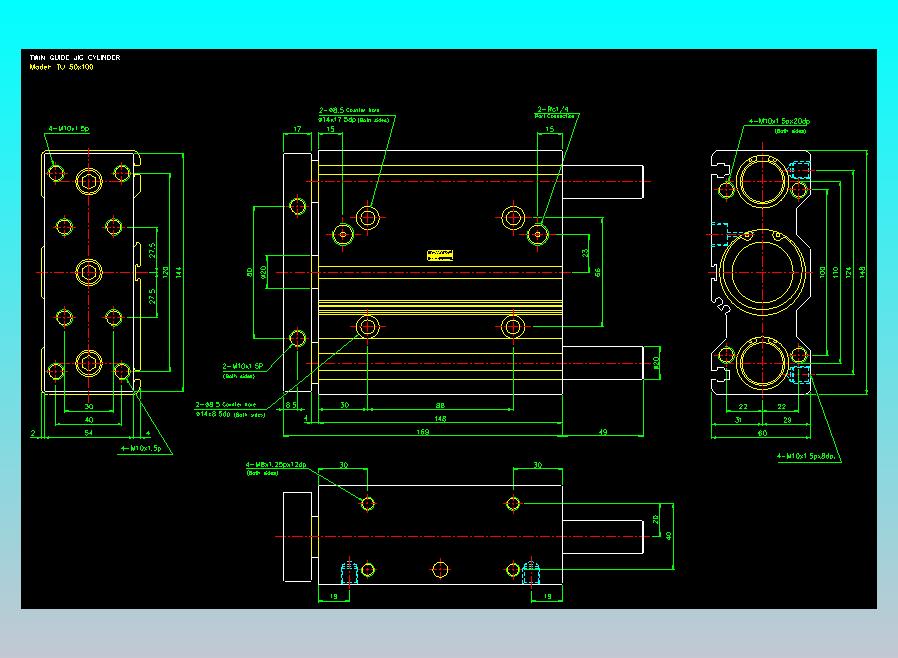898x658 pixels.
Task: Click the 'TWIN GUIDE JIG CYLINDER' title text
Action: (75, 57)
